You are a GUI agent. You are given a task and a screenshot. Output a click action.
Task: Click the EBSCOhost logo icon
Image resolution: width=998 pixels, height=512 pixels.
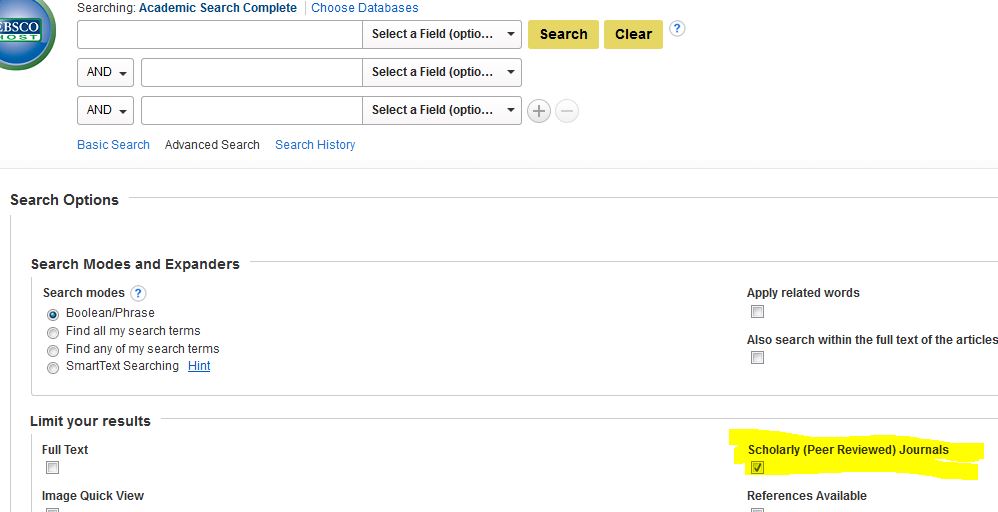click(22, 30)
